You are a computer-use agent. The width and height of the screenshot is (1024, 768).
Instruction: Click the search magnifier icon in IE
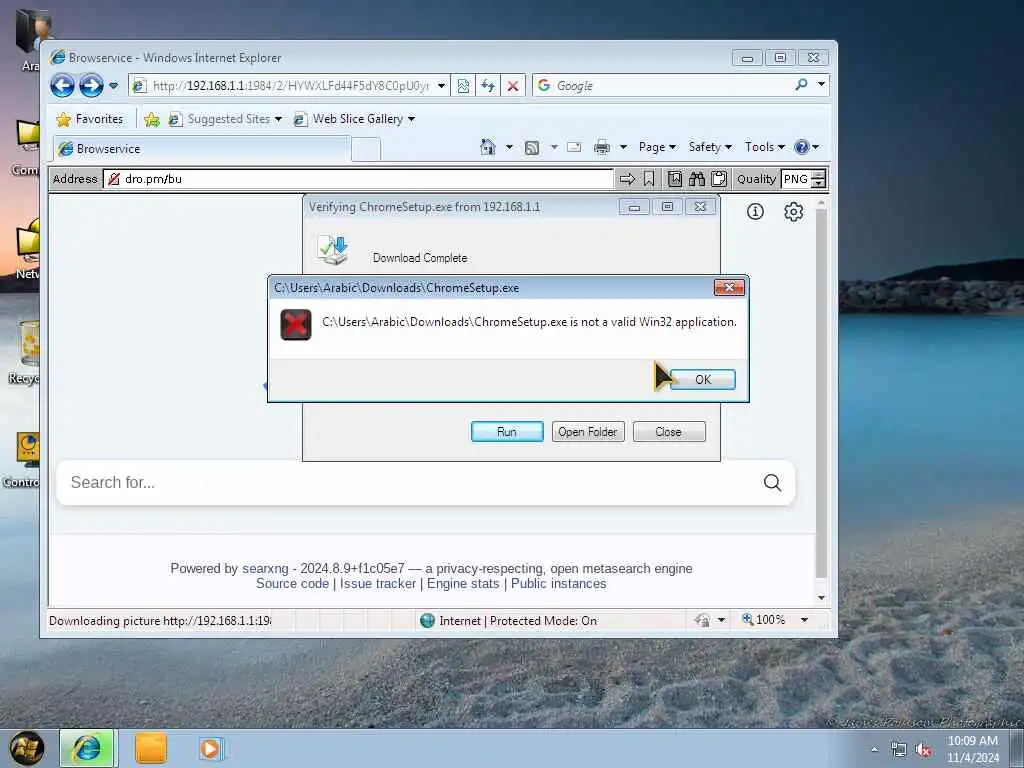801,84
